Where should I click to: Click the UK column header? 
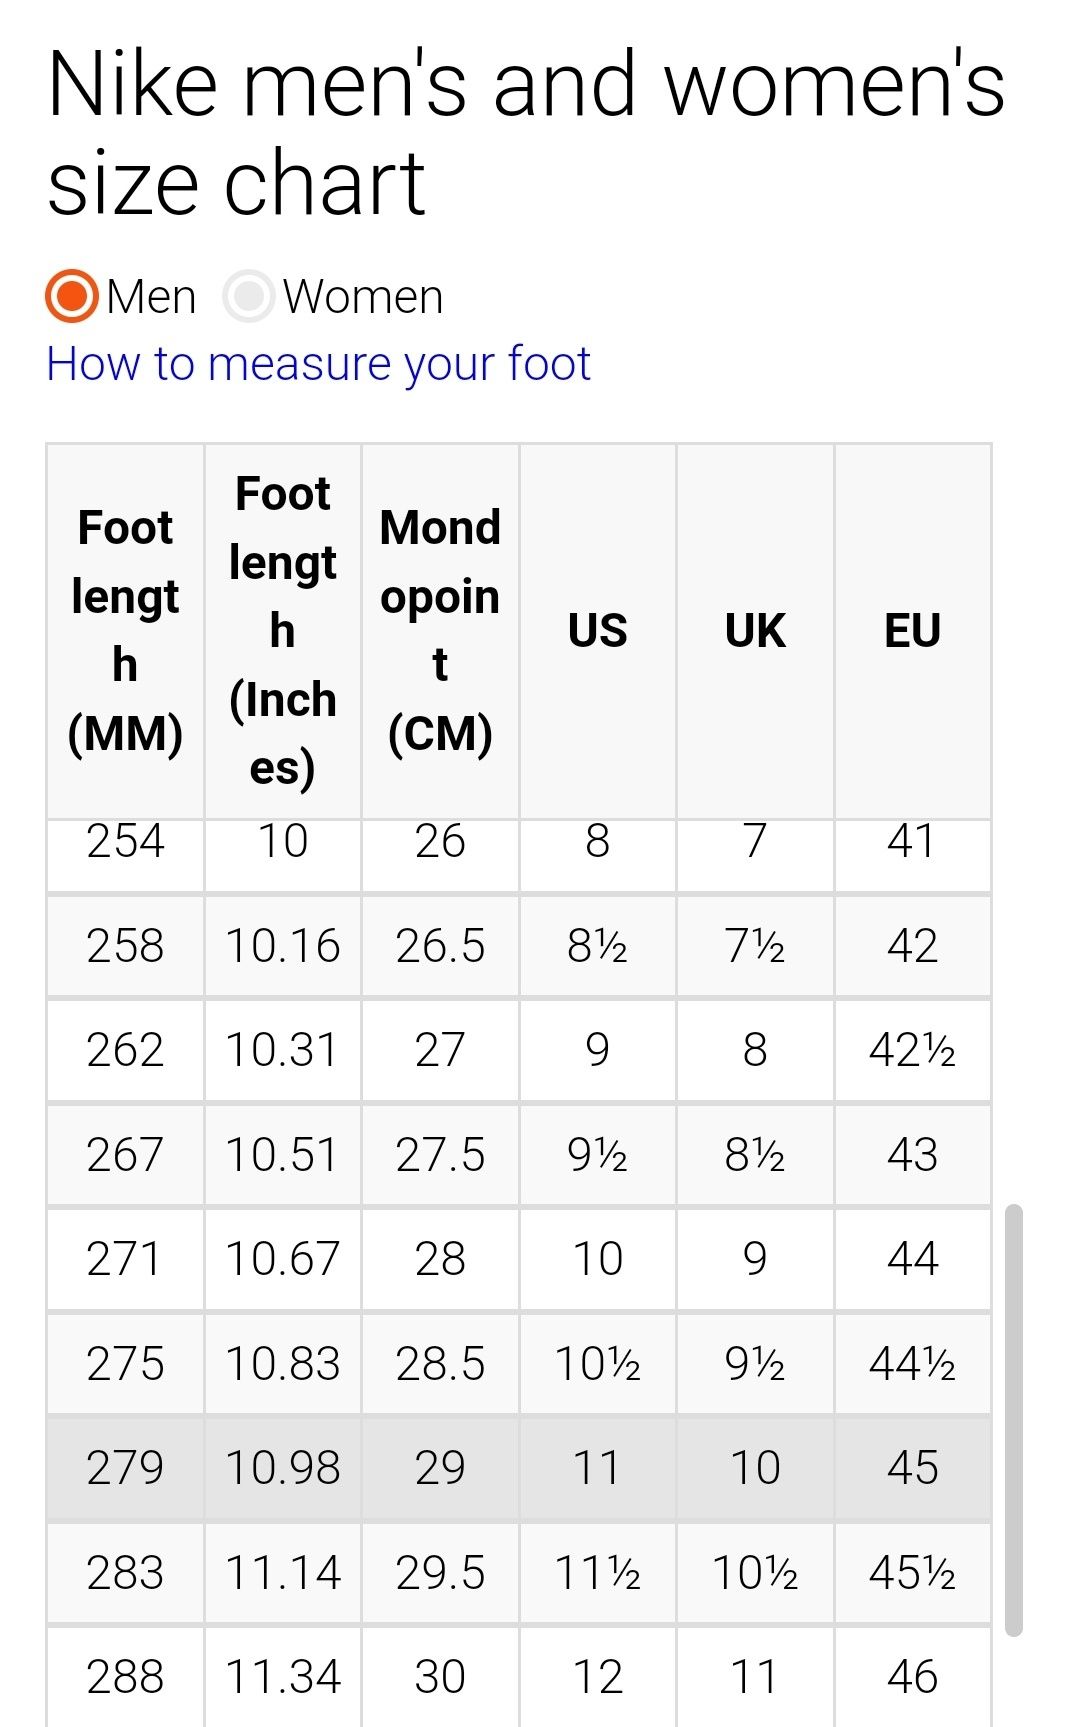point(755,631)
